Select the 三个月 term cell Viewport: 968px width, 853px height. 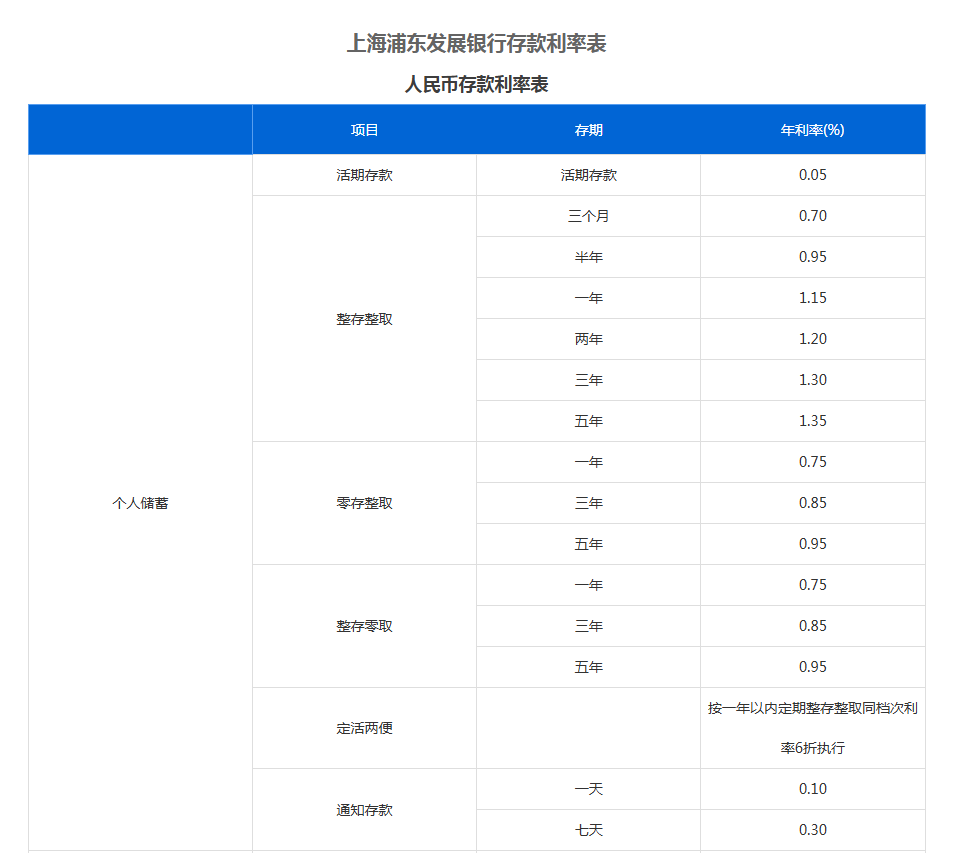(x=588, y=216)
